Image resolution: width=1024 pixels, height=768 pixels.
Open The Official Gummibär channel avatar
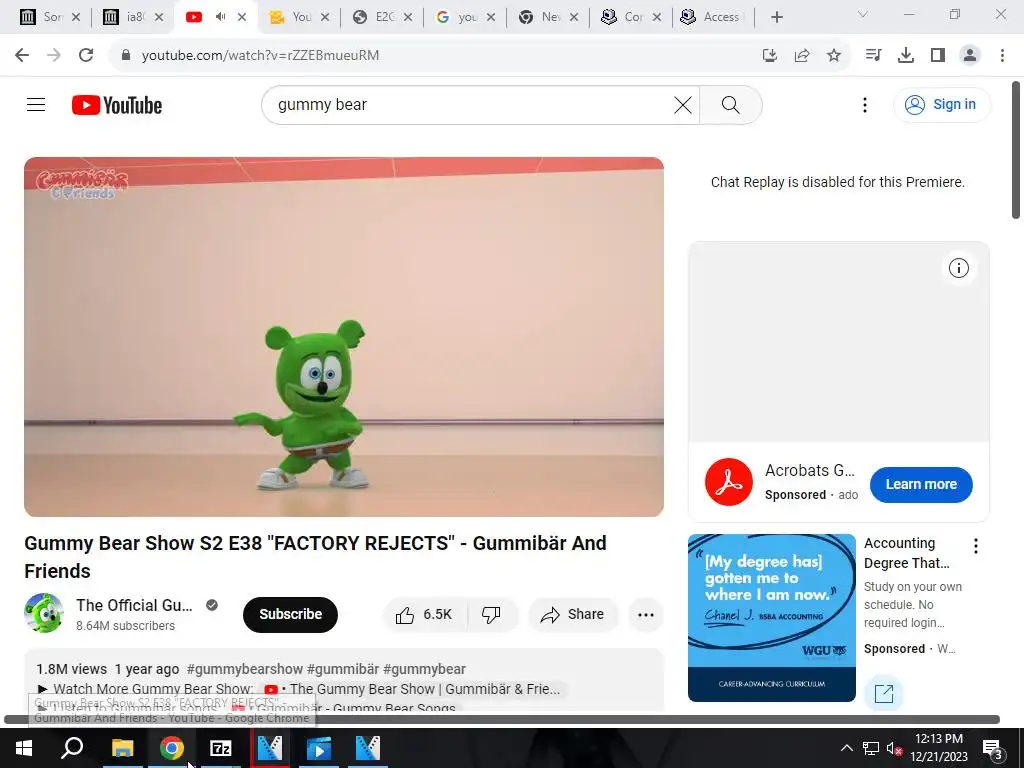click(x=44, y=613)
